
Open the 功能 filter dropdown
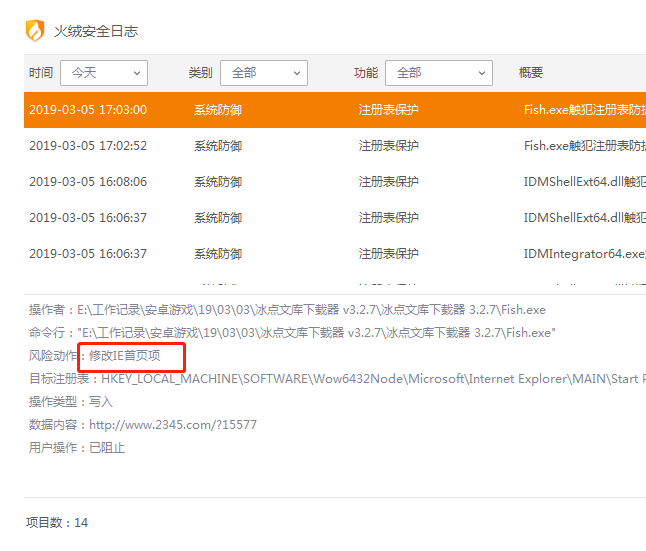438,73
